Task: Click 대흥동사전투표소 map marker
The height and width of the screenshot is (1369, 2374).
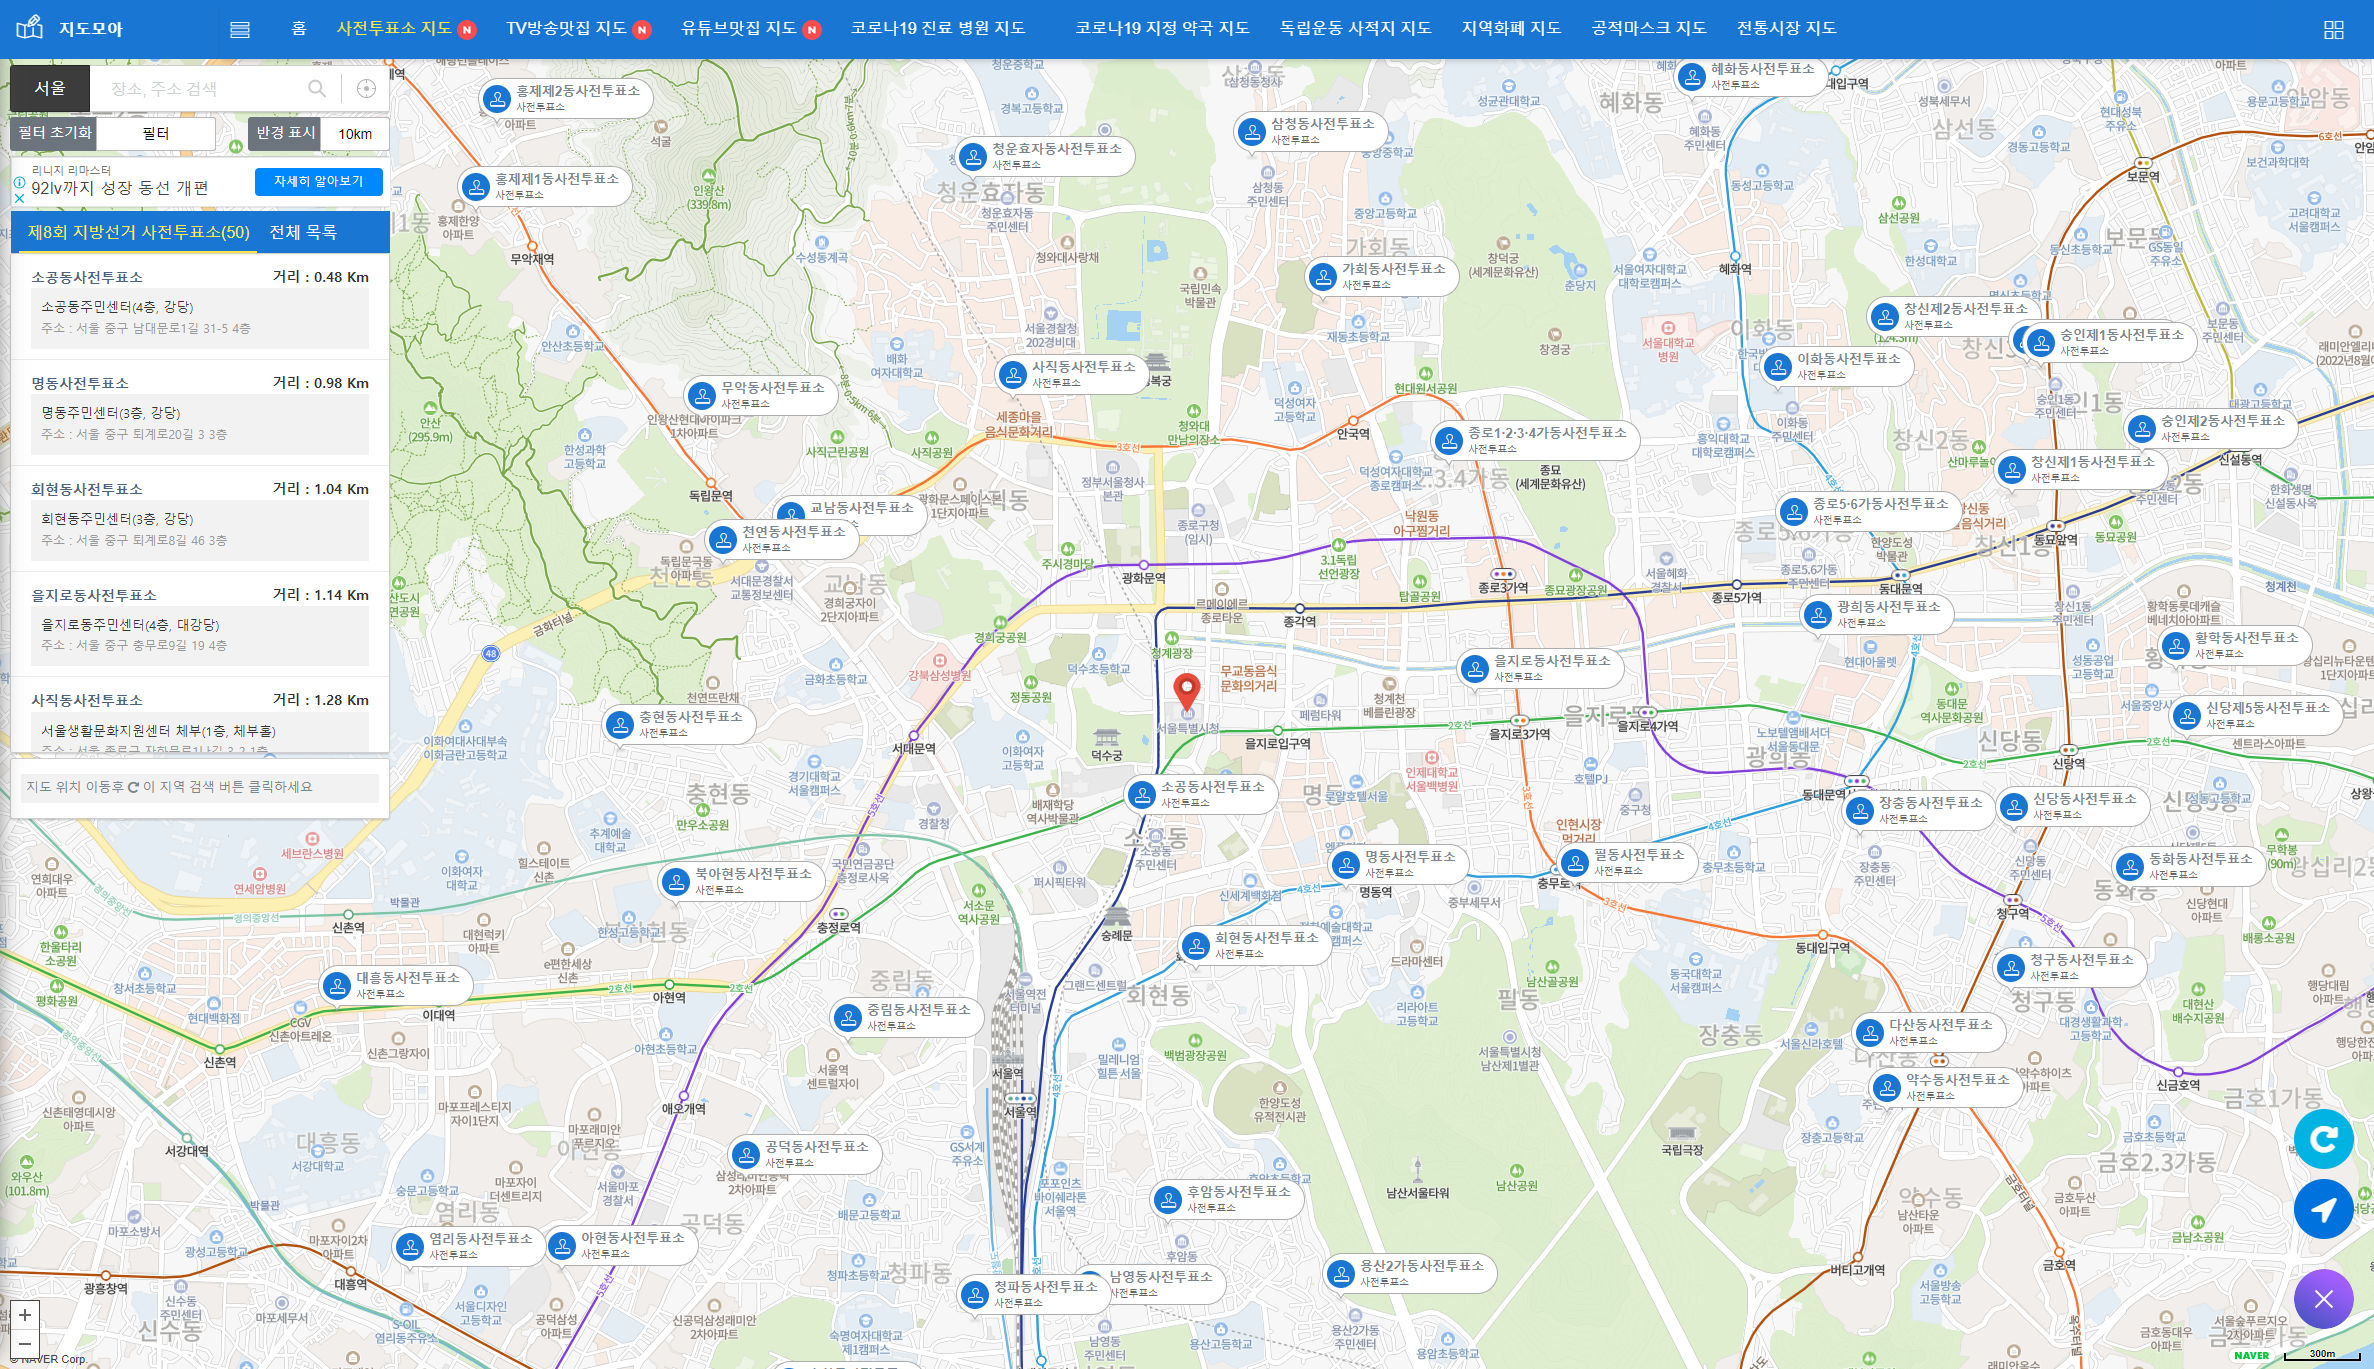Action: (x=396, y=985)
